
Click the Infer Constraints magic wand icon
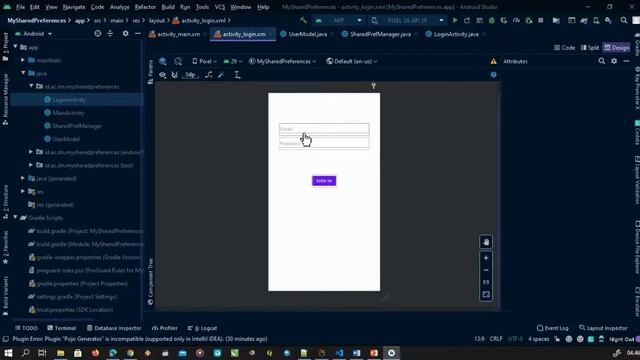[221, 75]
